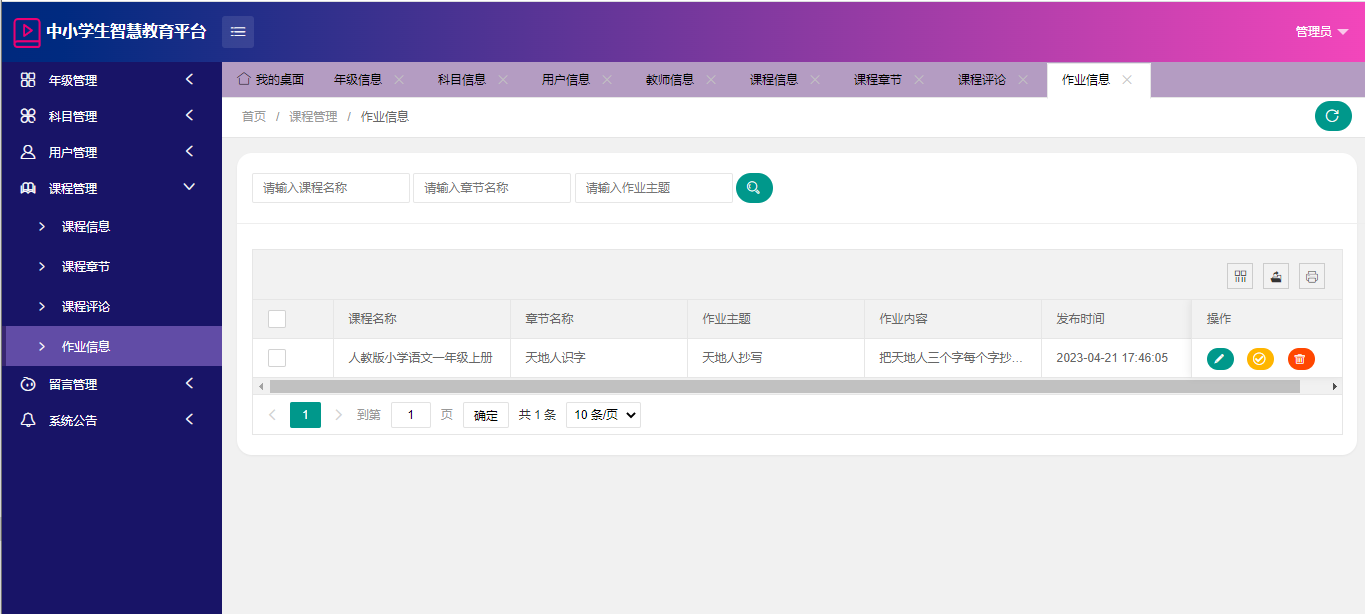Click the search magnifier button

(754, 188)
